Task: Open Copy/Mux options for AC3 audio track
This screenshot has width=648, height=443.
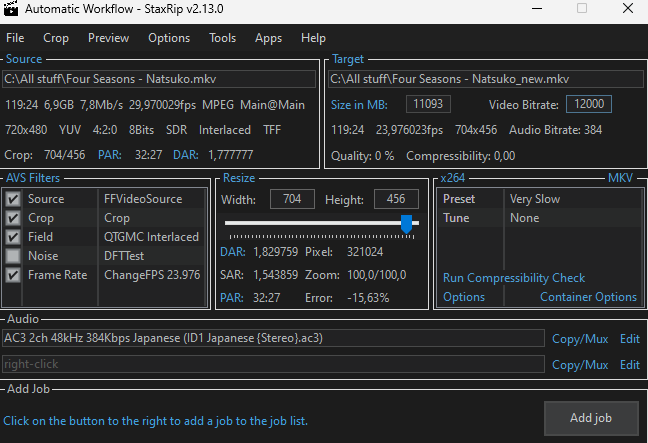Action: (580, 339)
